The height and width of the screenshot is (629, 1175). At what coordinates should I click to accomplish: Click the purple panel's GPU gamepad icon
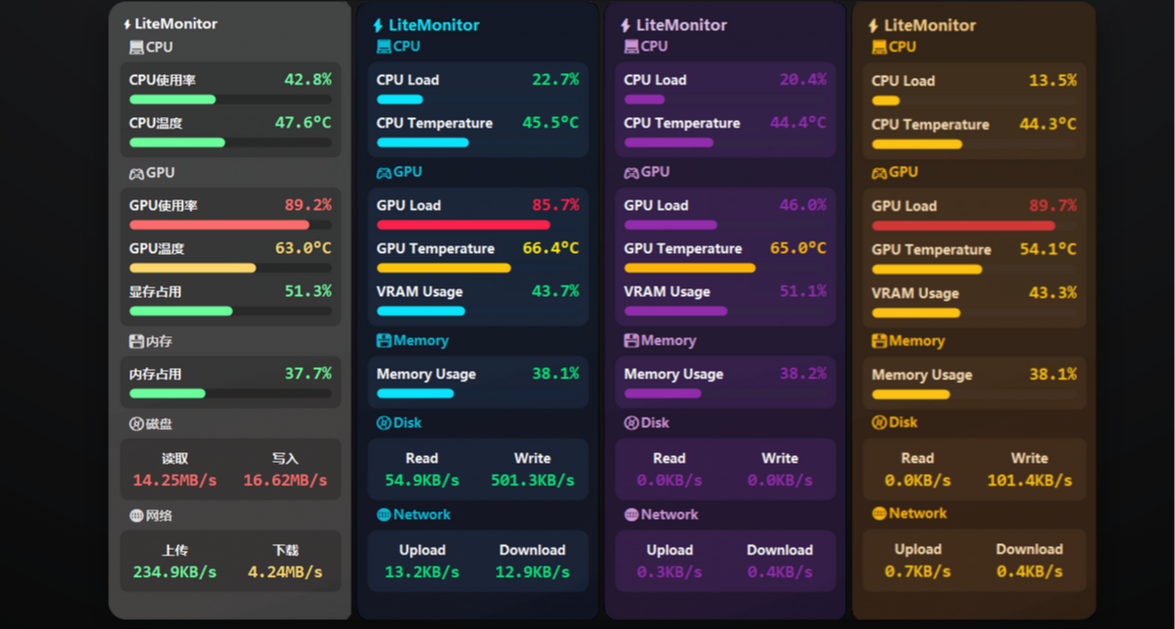[x=631, y=173]
